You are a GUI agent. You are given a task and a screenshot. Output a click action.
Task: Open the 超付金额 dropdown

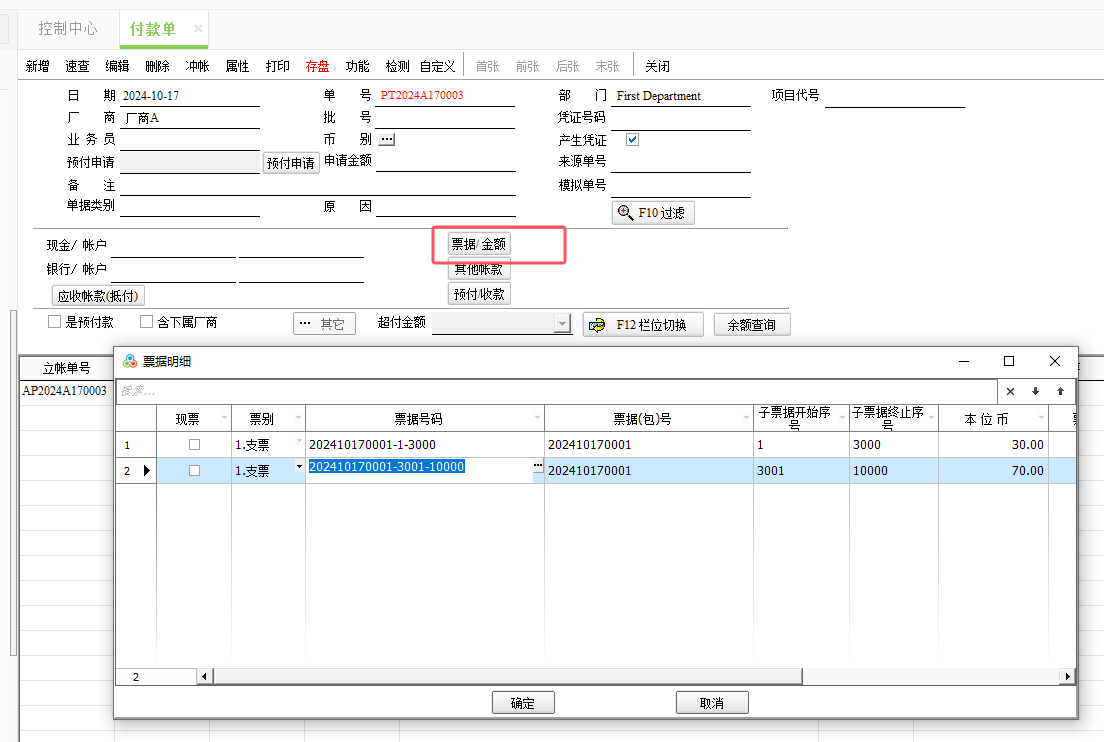(x=562, y=324)
